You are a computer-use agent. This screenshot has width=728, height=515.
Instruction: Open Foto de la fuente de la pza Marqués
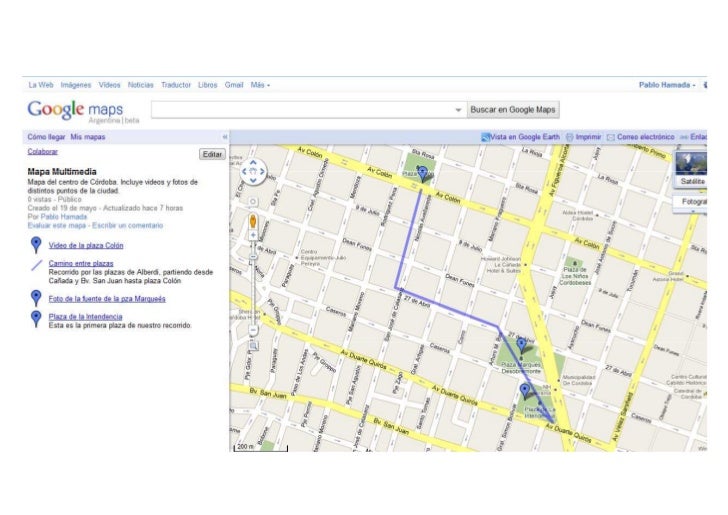pyautogui.click(x=107, y=299)
